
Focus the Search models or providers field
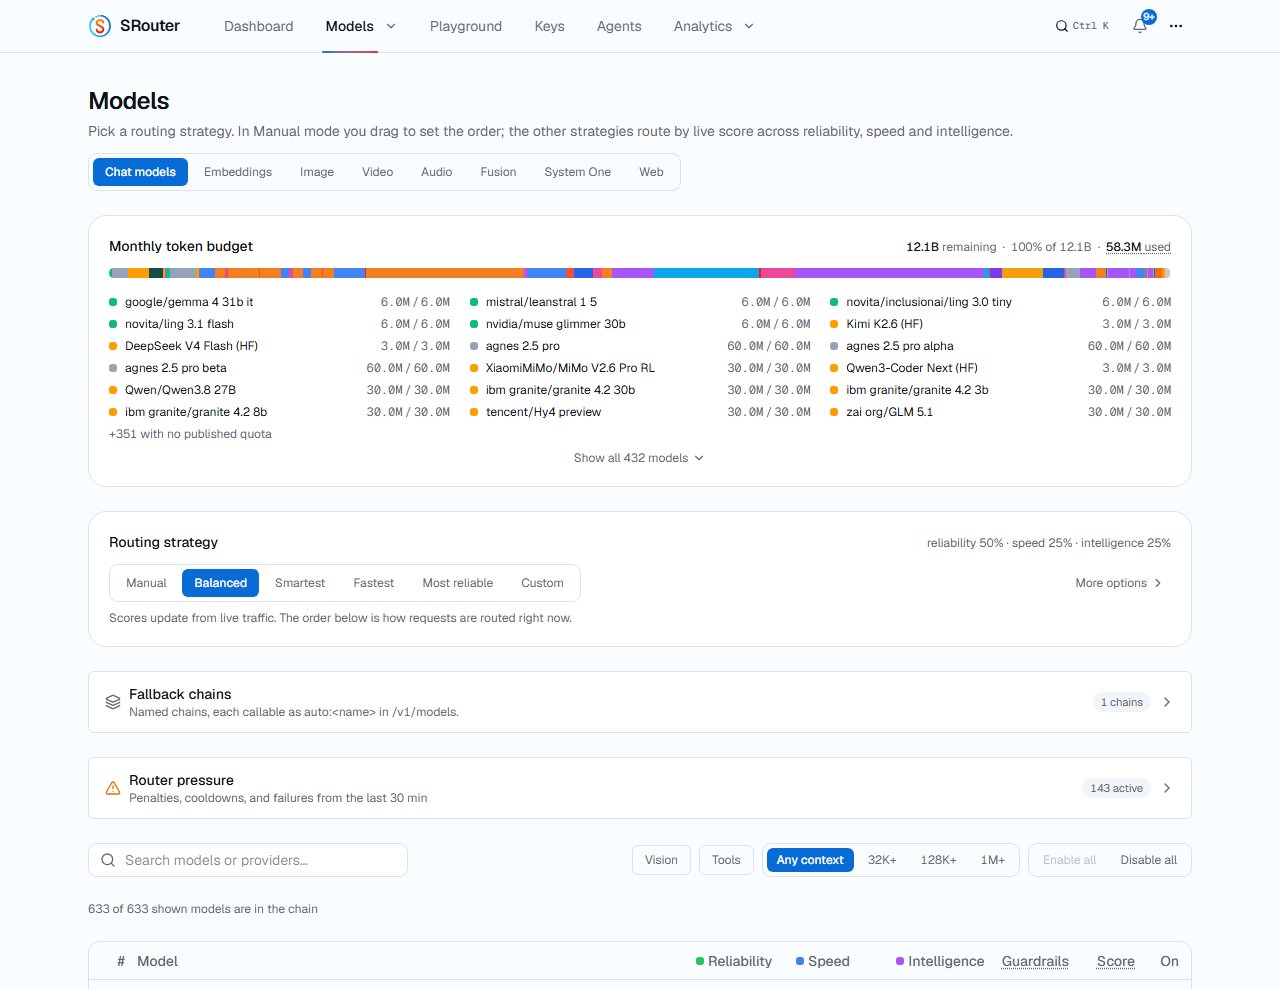(x=248, y=860)
